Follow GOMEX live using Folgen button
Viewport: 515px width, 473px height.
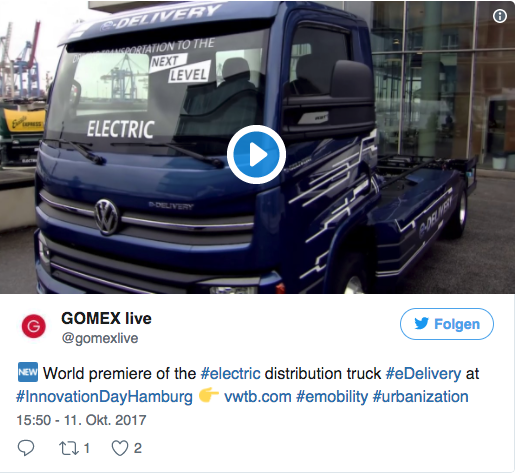pyautogui.click(x=447, y=324)
